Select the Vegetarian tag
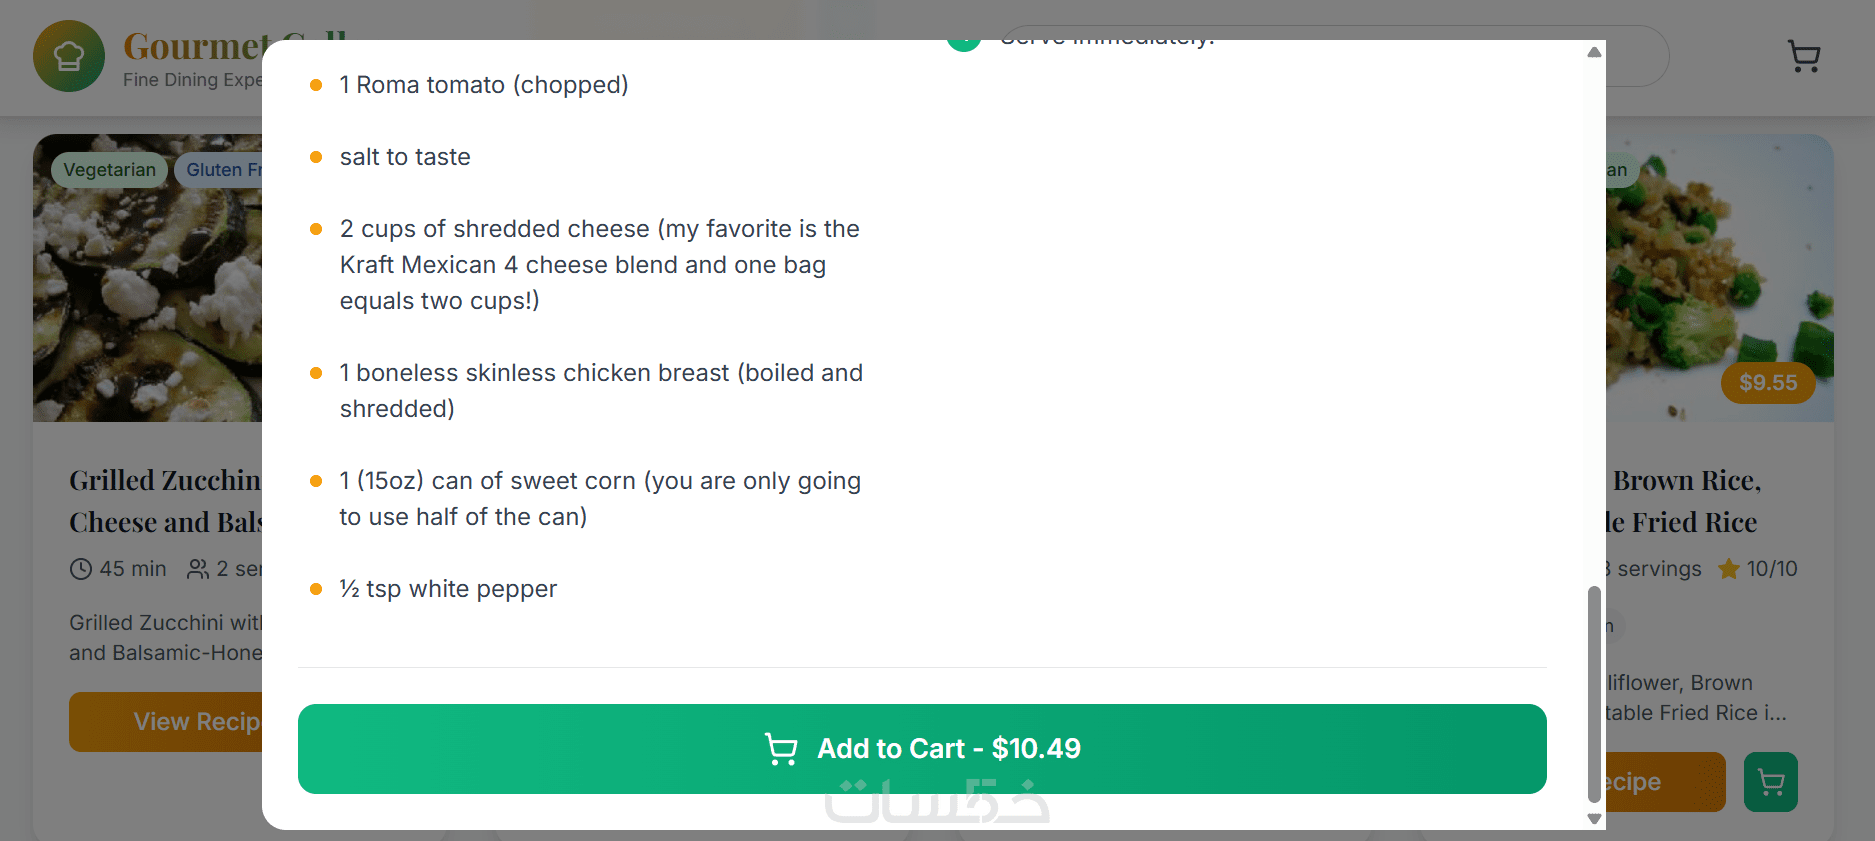 [x=109, y=170]
